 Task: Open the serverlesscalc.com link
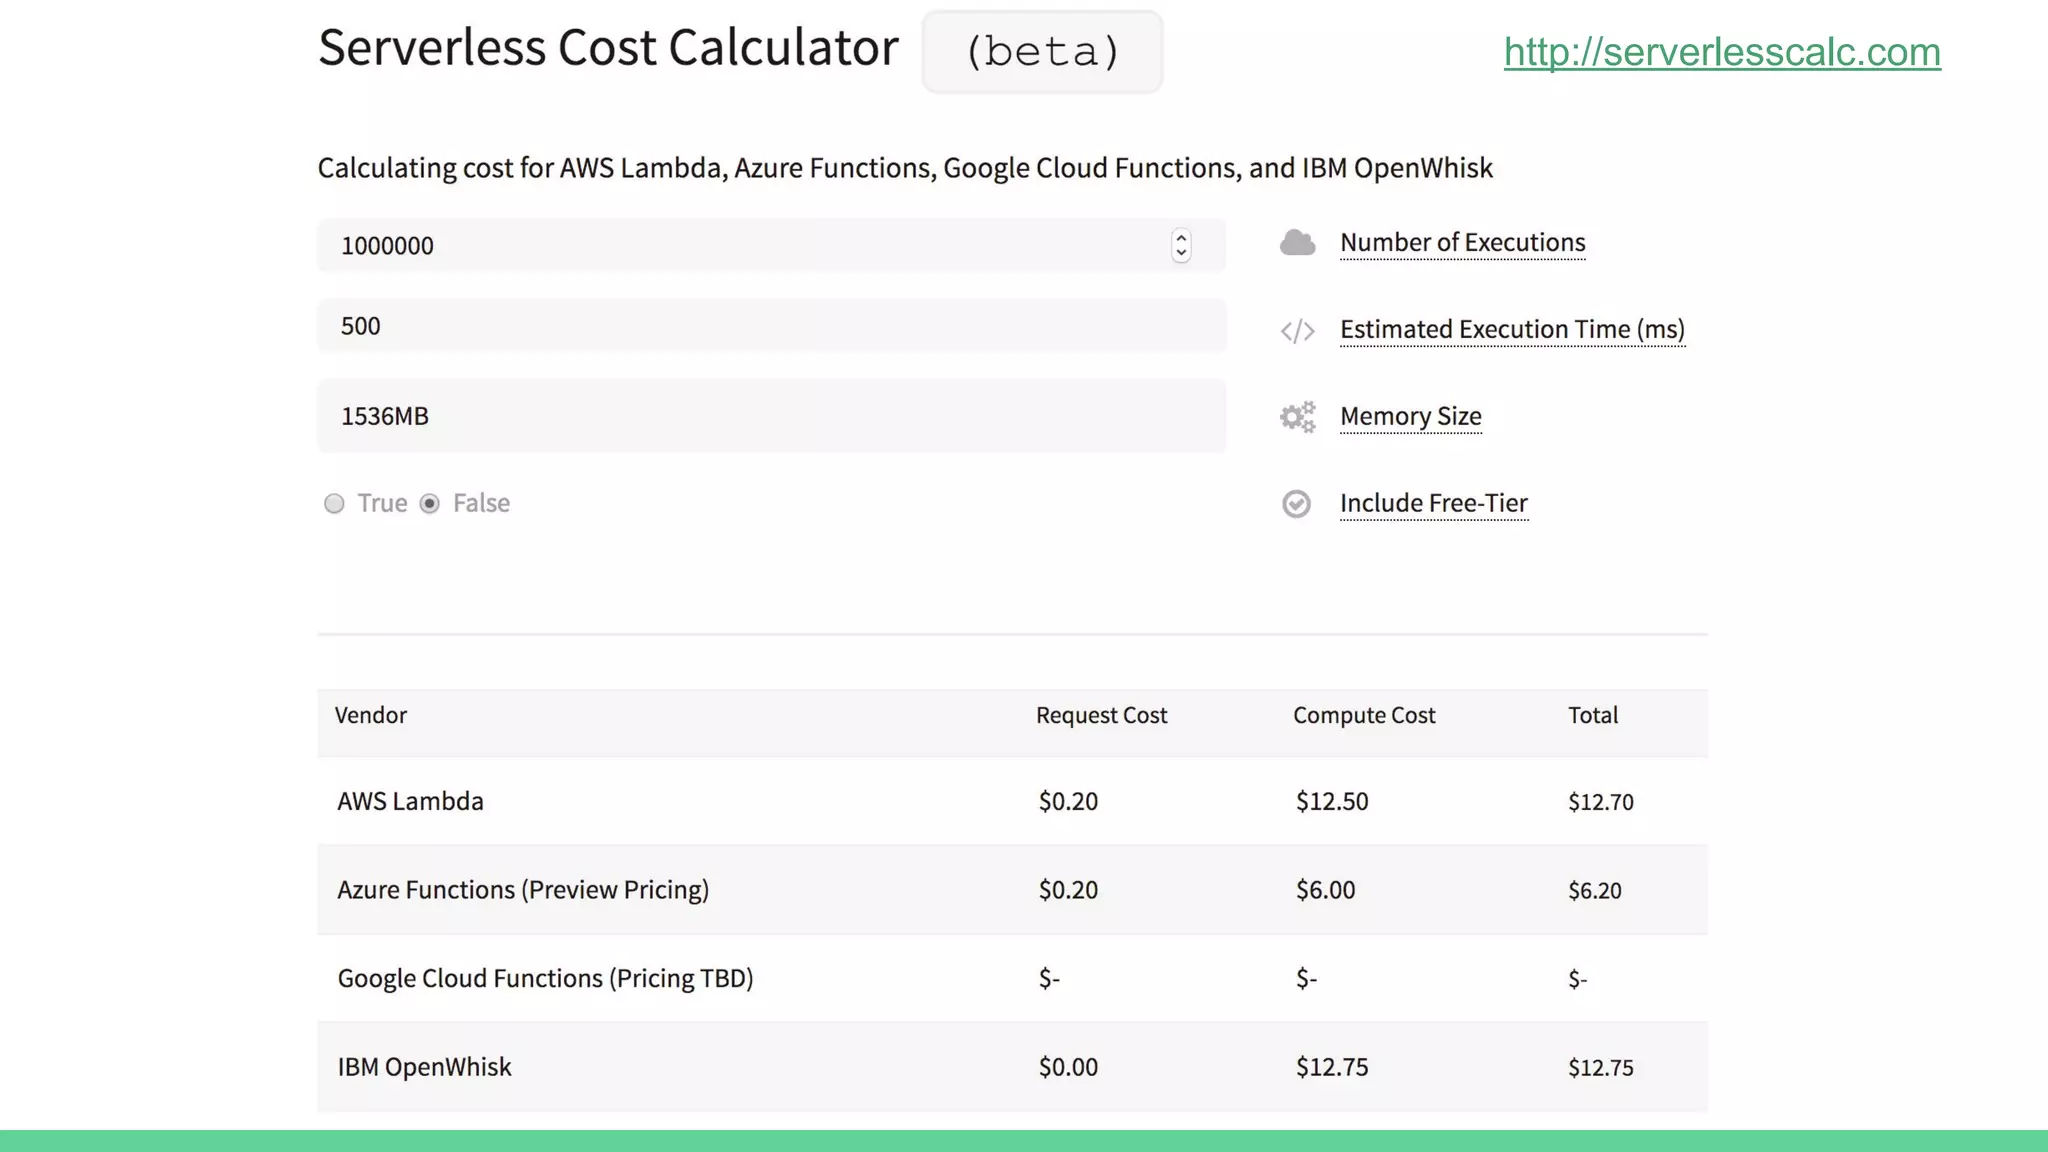[x=1722, y=52]
